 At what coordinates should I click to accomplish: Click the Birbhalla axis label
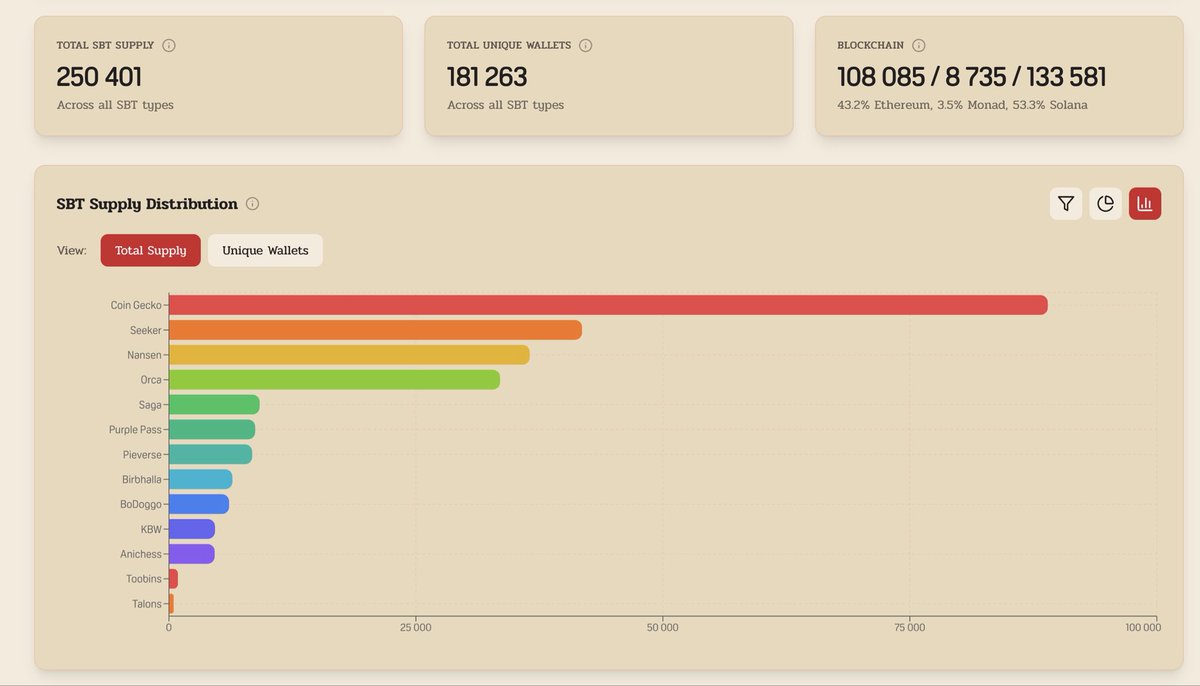(x=141, y=480)
